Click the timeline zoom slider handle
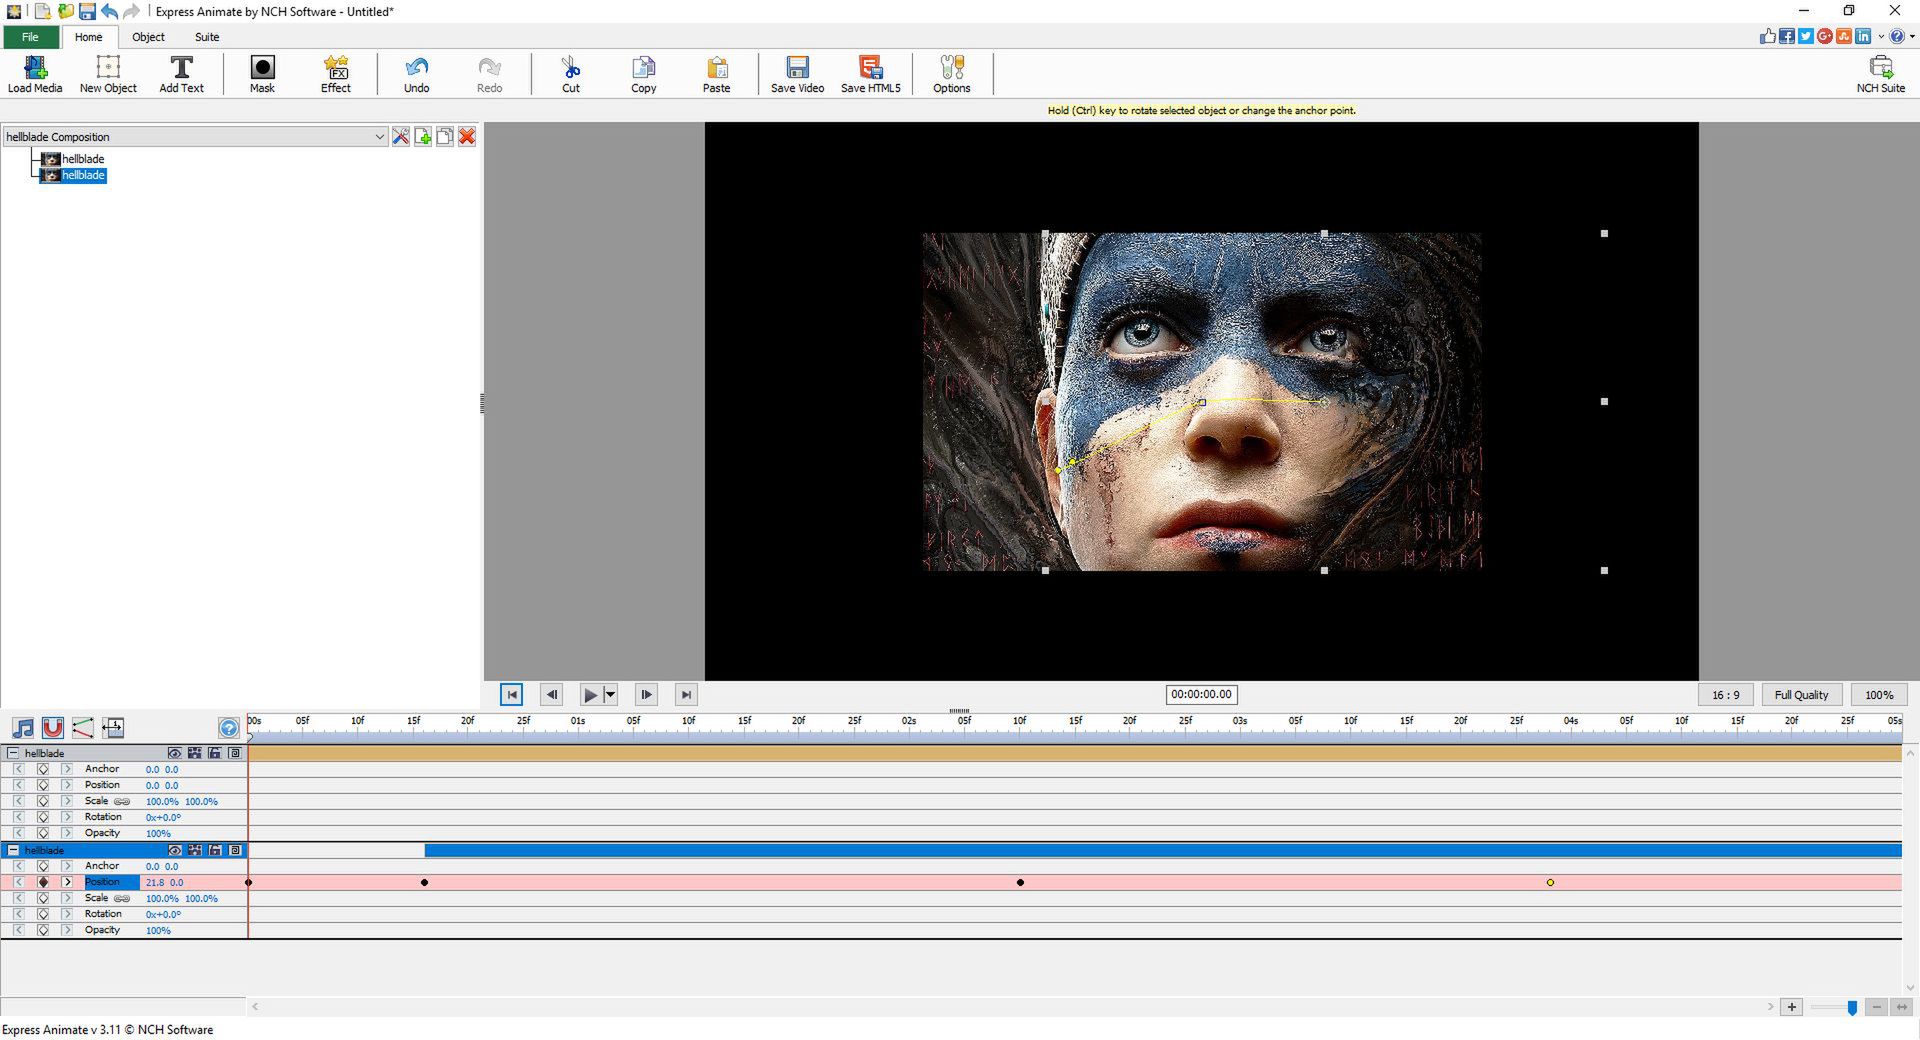Viewport: 1920px width, 1040px height. [1852, 1008]
